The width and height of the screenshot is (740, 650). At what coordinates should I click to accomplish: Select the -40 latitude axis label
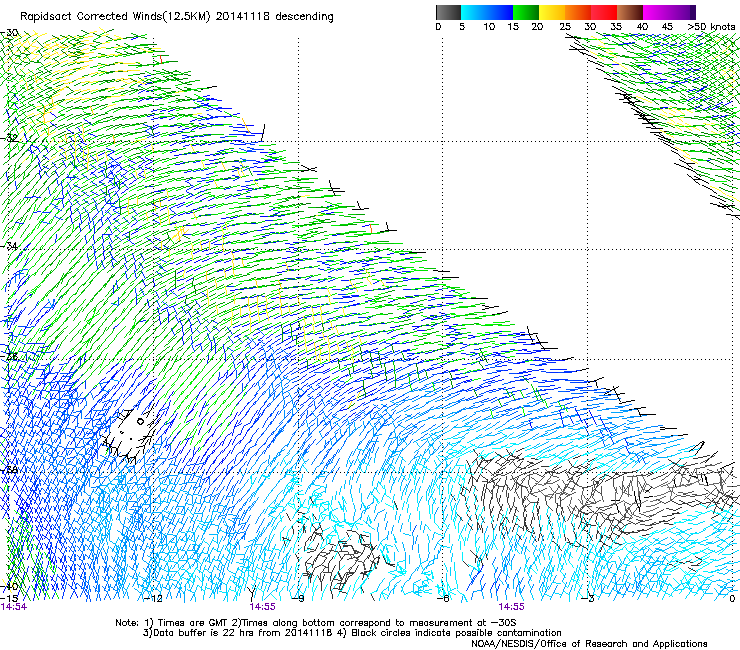pos(9,586)
